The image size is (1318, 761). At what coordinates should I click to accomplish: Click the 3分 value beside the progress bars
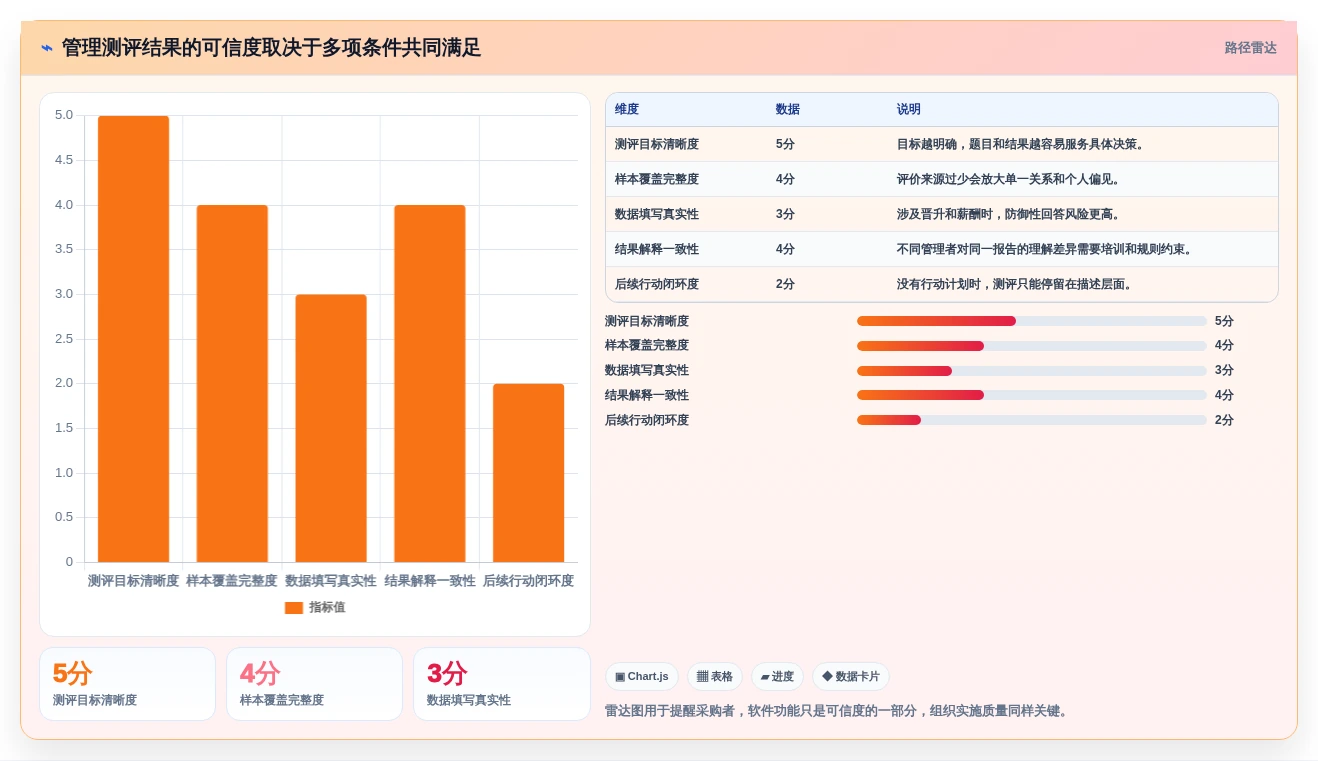click(x=1224, y=370)
